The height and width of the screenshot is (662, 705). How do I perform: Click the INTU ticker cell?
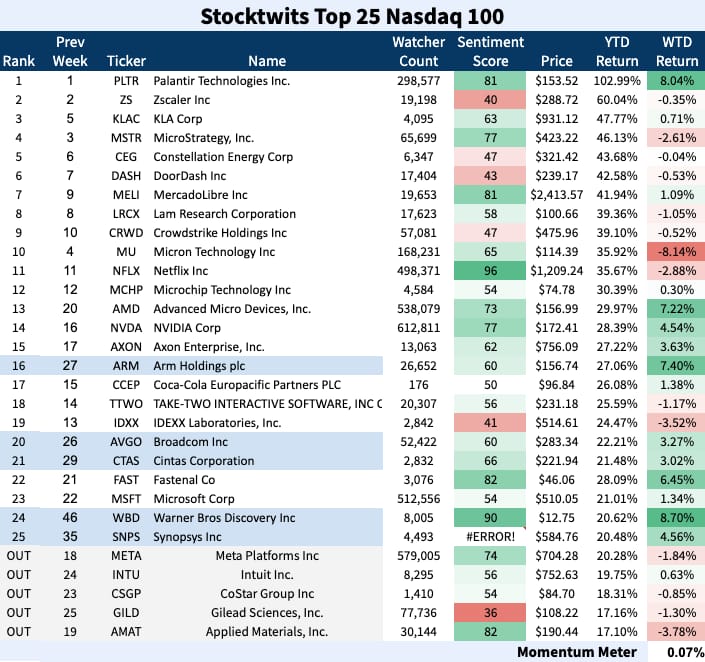(x=126, y=575)
